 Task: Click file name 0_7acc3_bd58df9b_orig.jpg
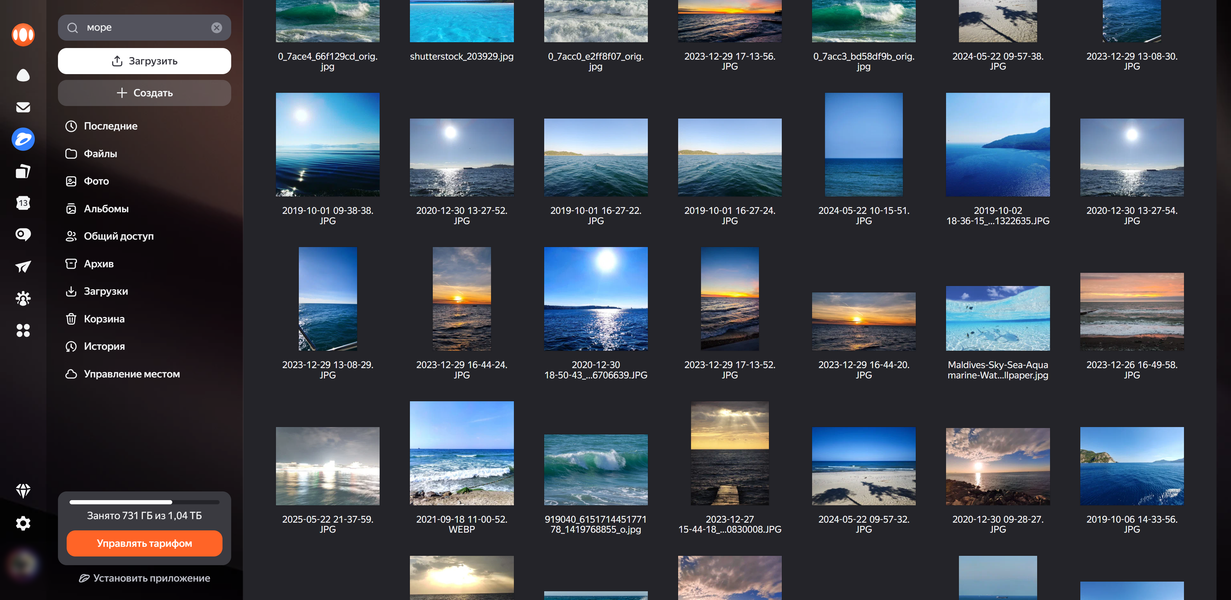pos(863,62)
